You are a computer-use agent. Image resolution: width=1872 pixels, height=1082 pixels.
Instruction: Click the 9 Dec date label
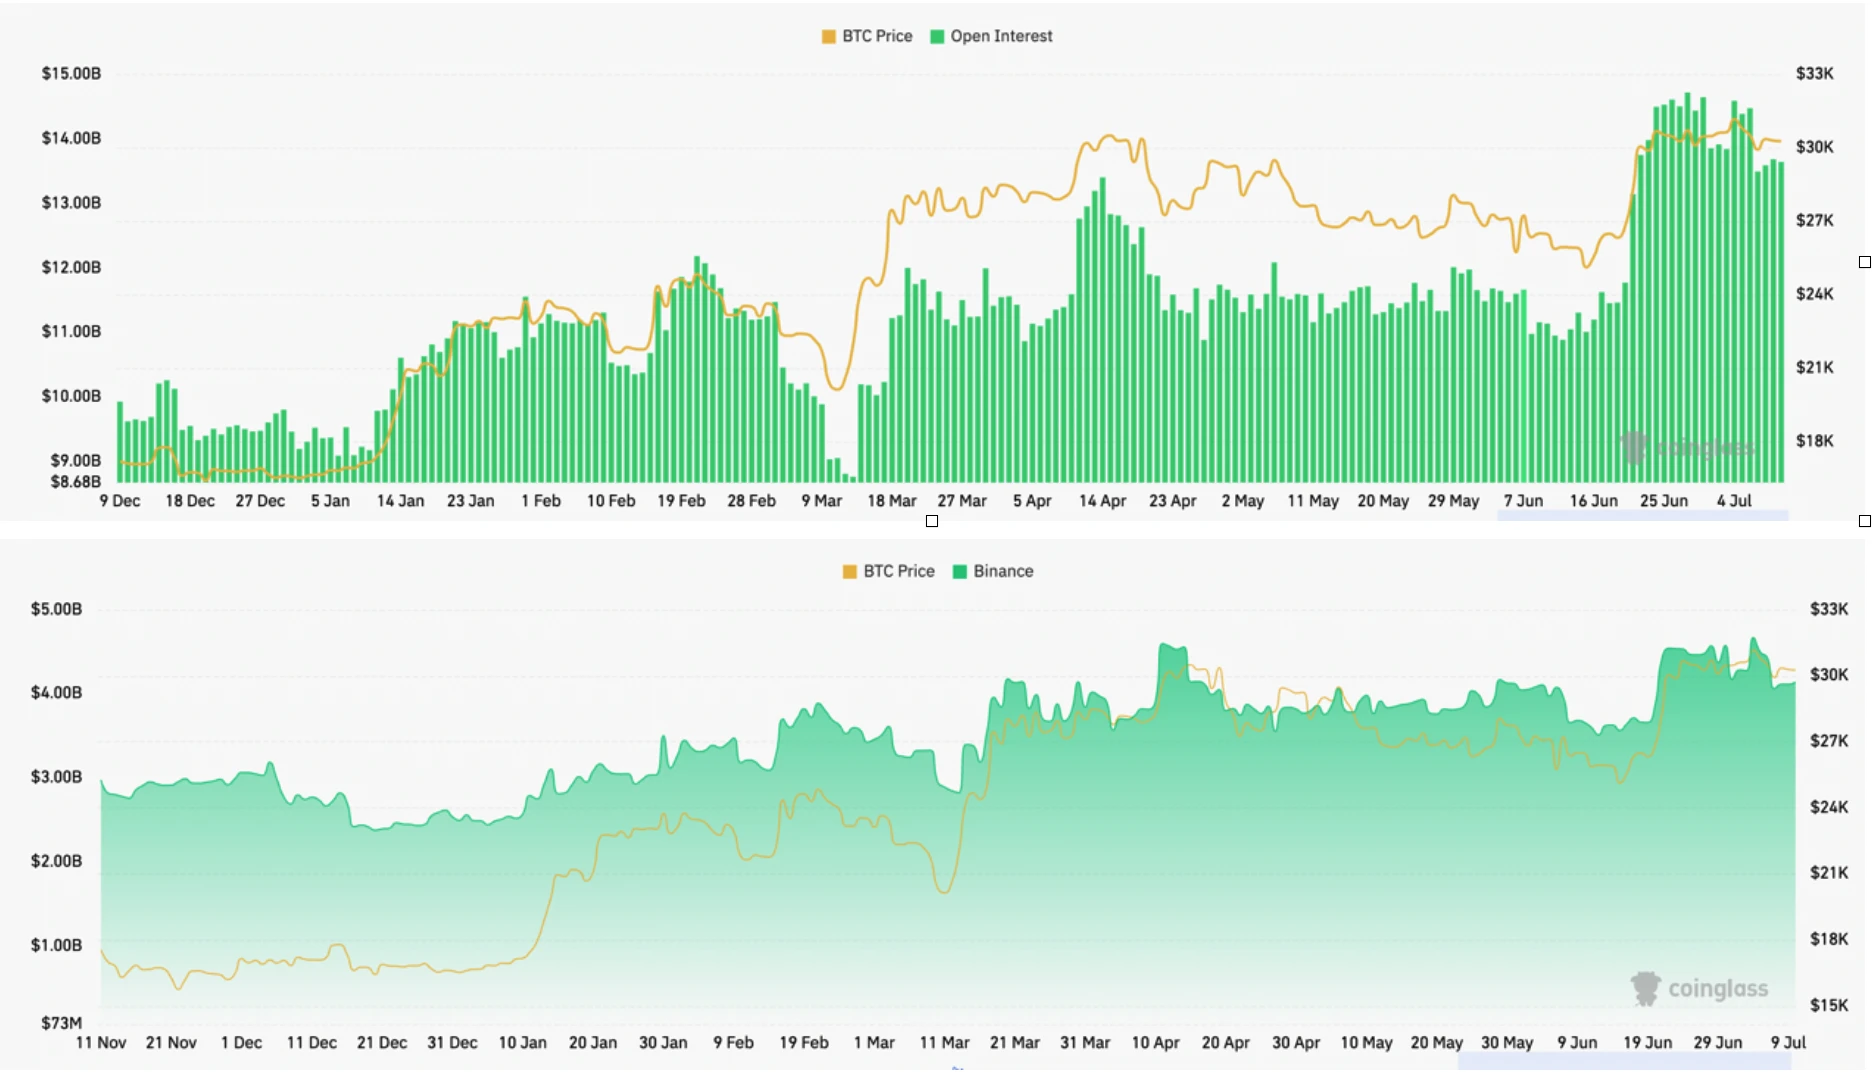(x=120, y=501)
